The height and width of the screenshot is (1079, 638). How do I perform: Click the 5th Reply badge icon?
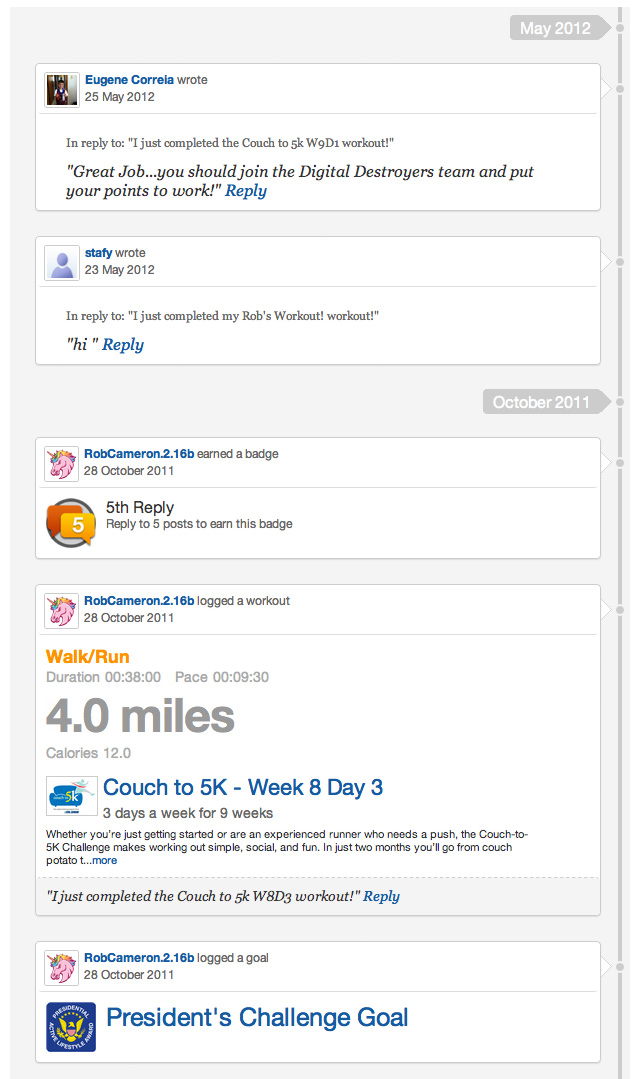coord(70,523)
